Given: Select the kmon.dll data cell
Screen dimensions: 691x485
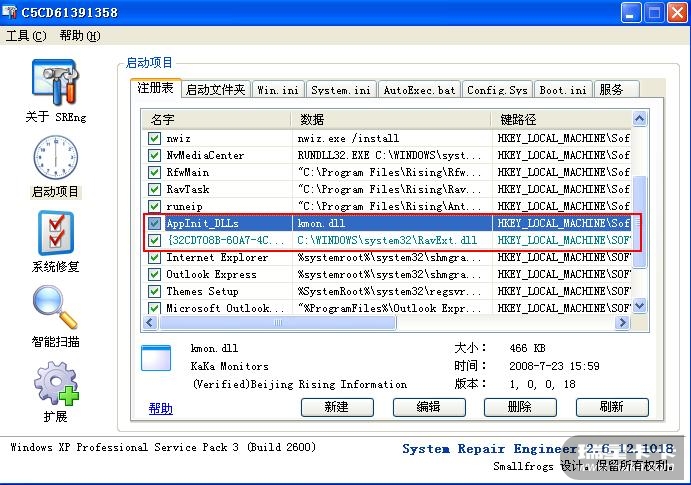Looking at the screenshot, I should coord(392,223).
